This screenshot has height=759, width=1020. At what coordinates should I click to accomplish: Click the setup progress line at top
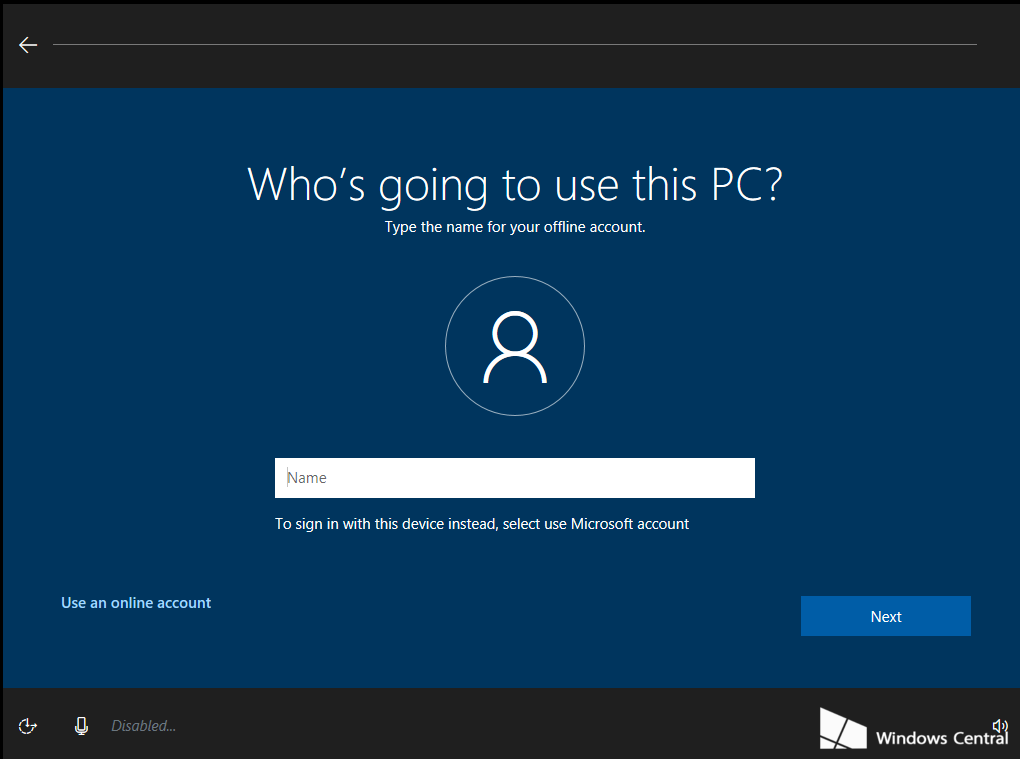click(x=514, y=45)
